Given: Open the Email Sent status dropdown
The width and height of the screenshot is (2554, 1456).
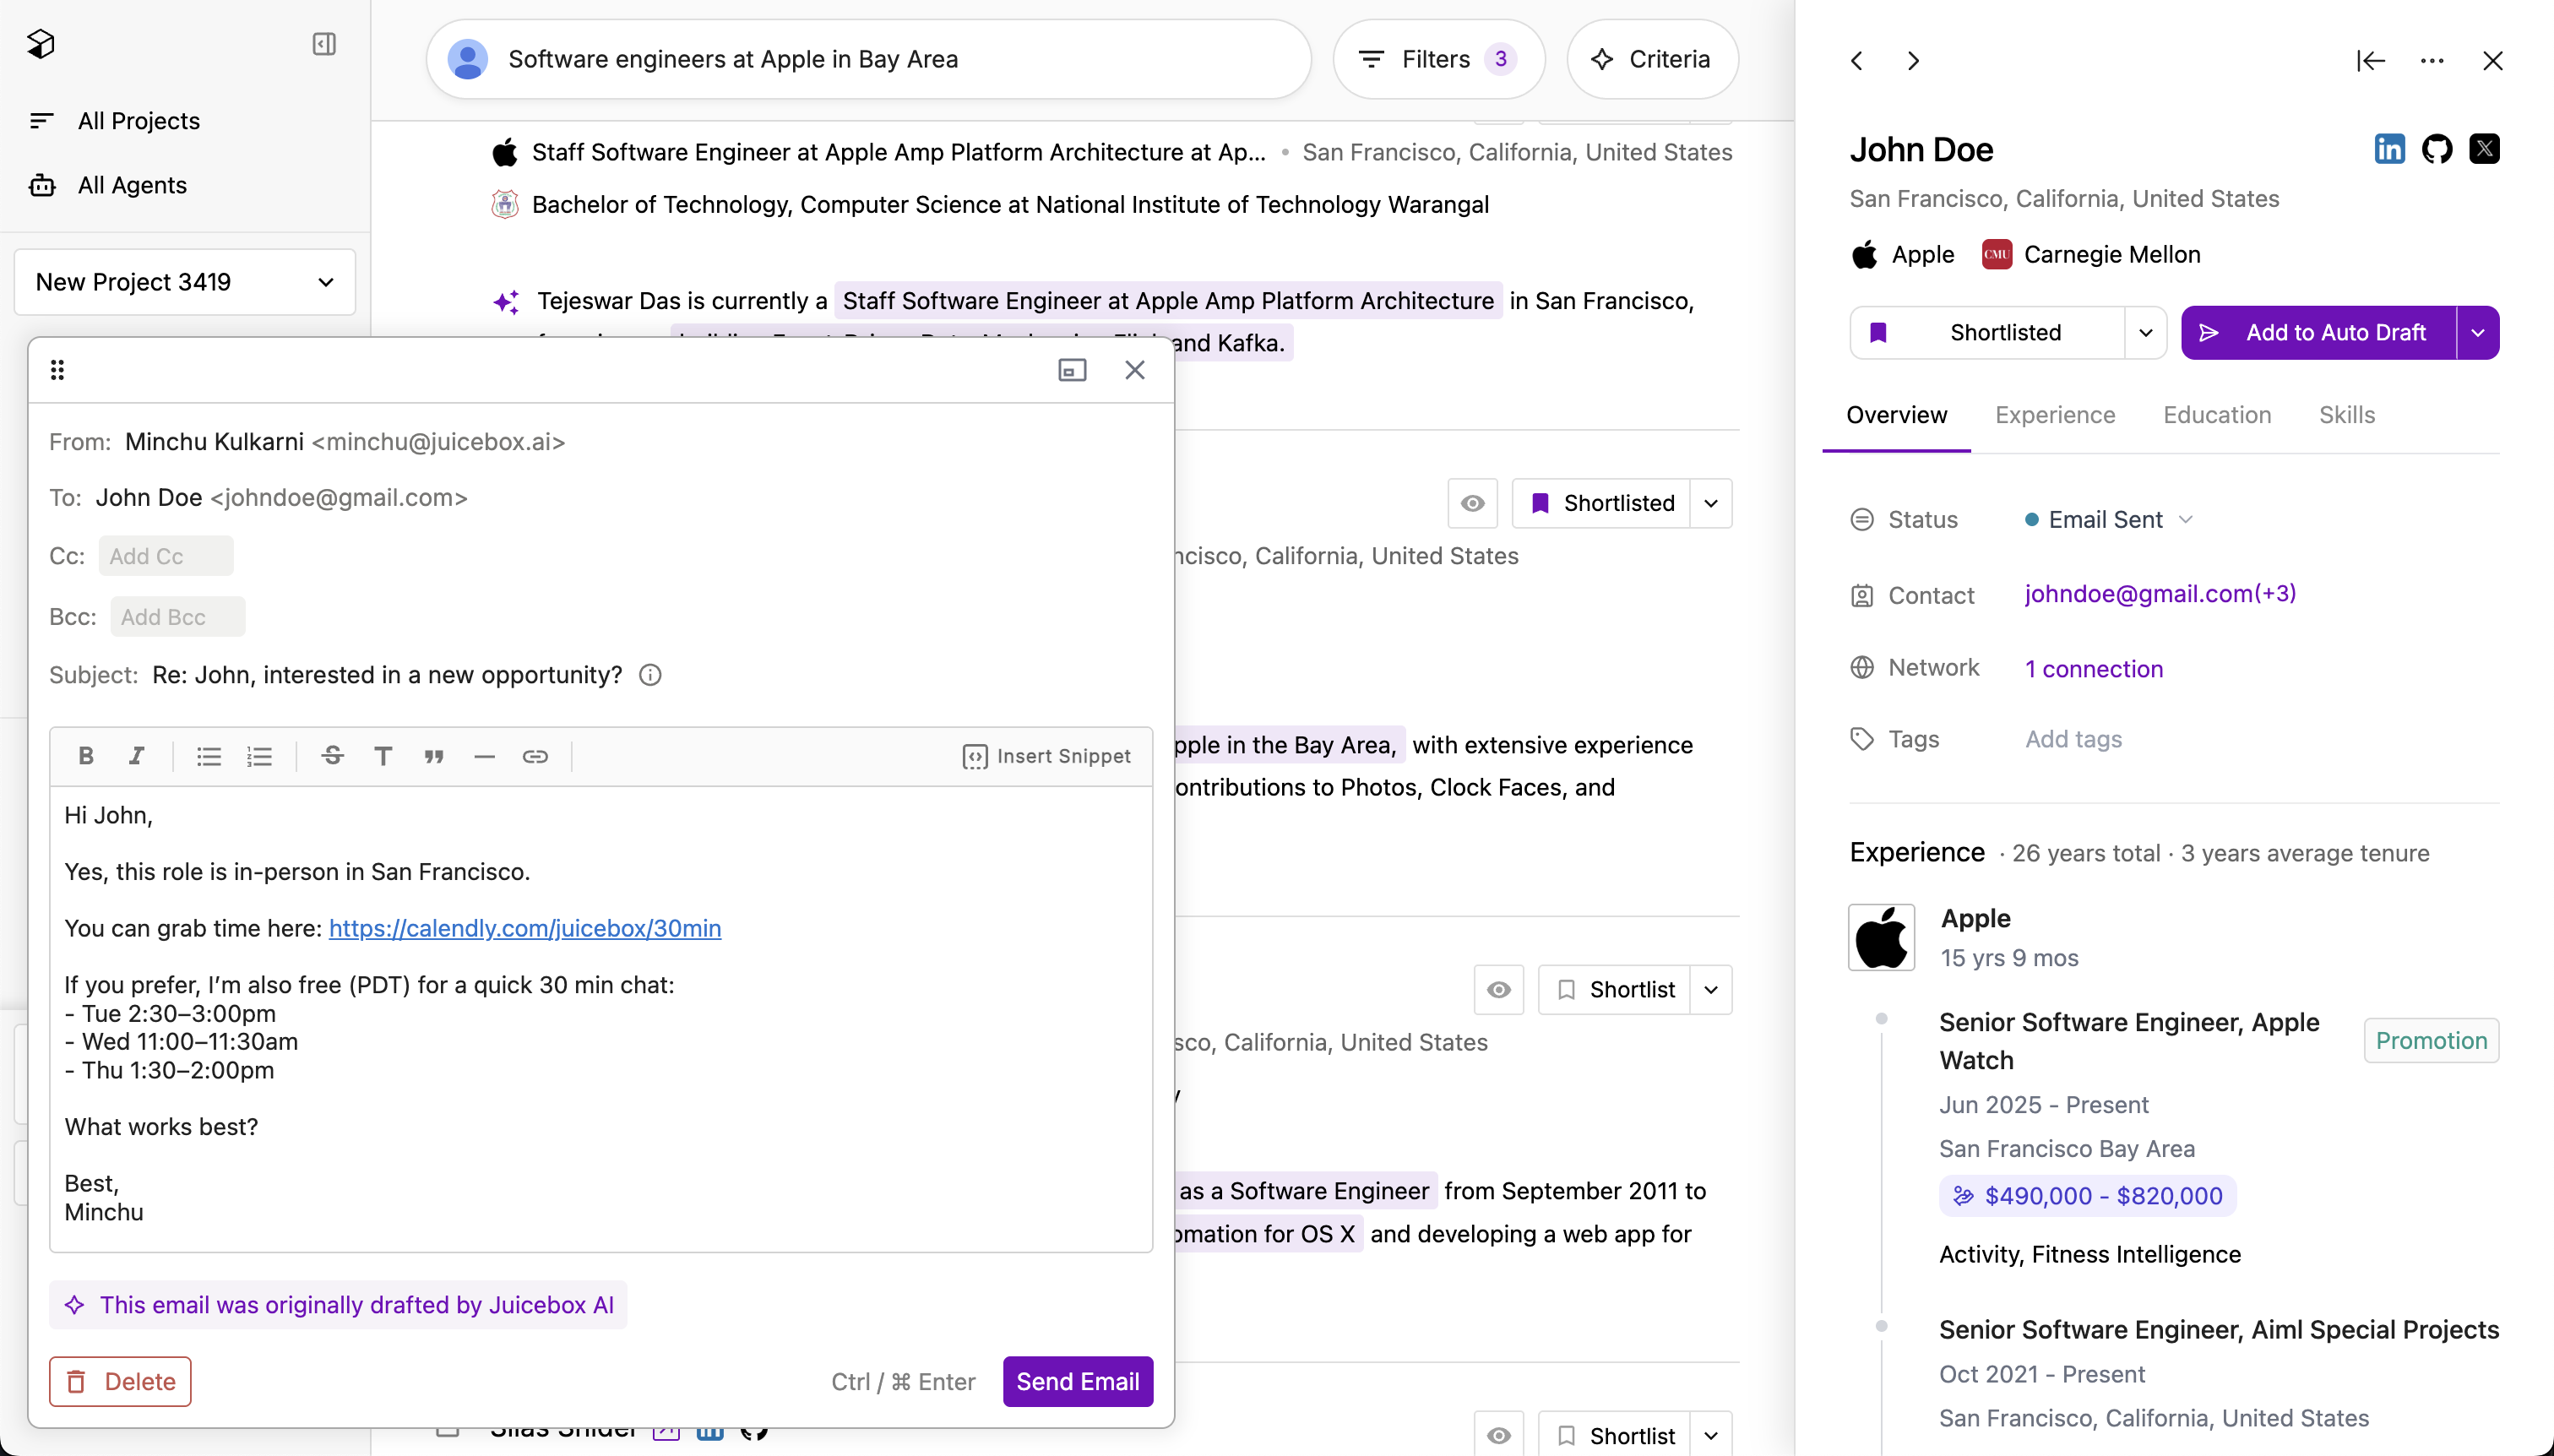Looking at the screenshot, I should [2108, 520].
